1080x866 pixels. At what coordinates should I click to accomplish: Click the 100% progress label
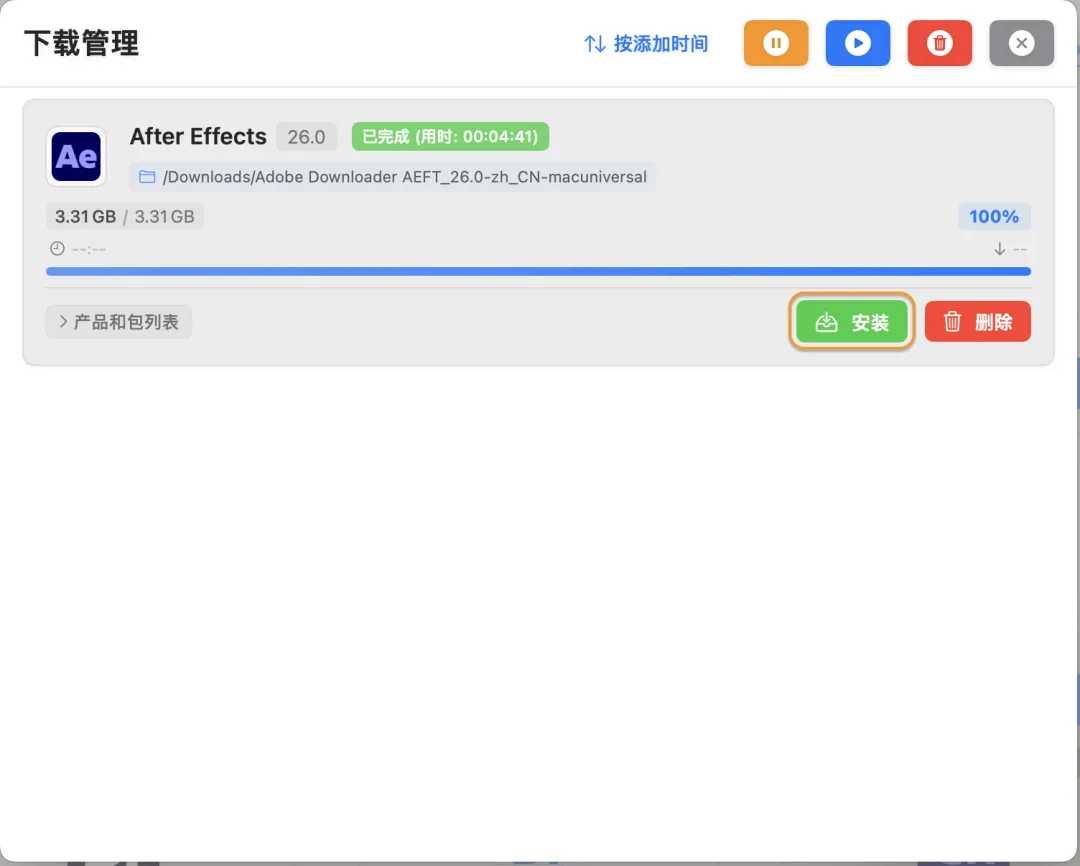pyautogui.click(x=994, y=216)
